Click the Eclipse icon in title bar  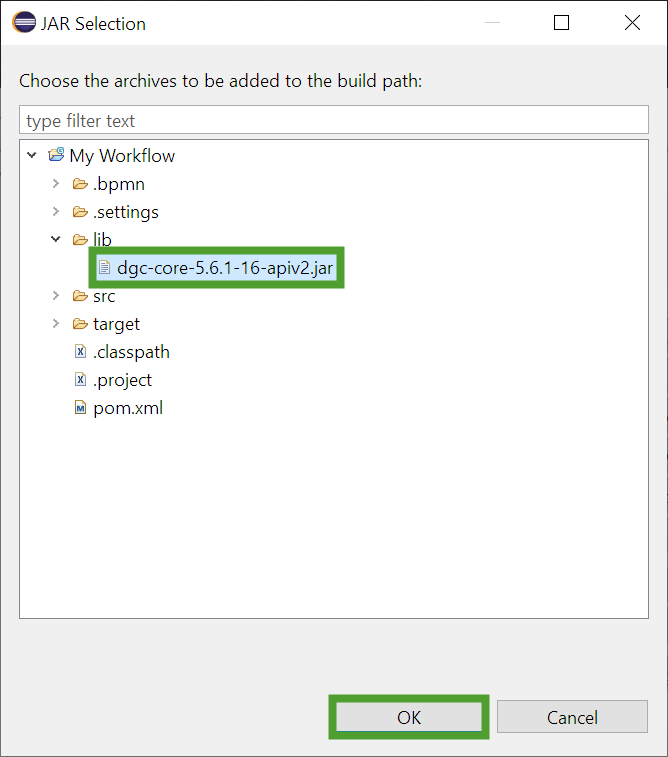point(24,23)
